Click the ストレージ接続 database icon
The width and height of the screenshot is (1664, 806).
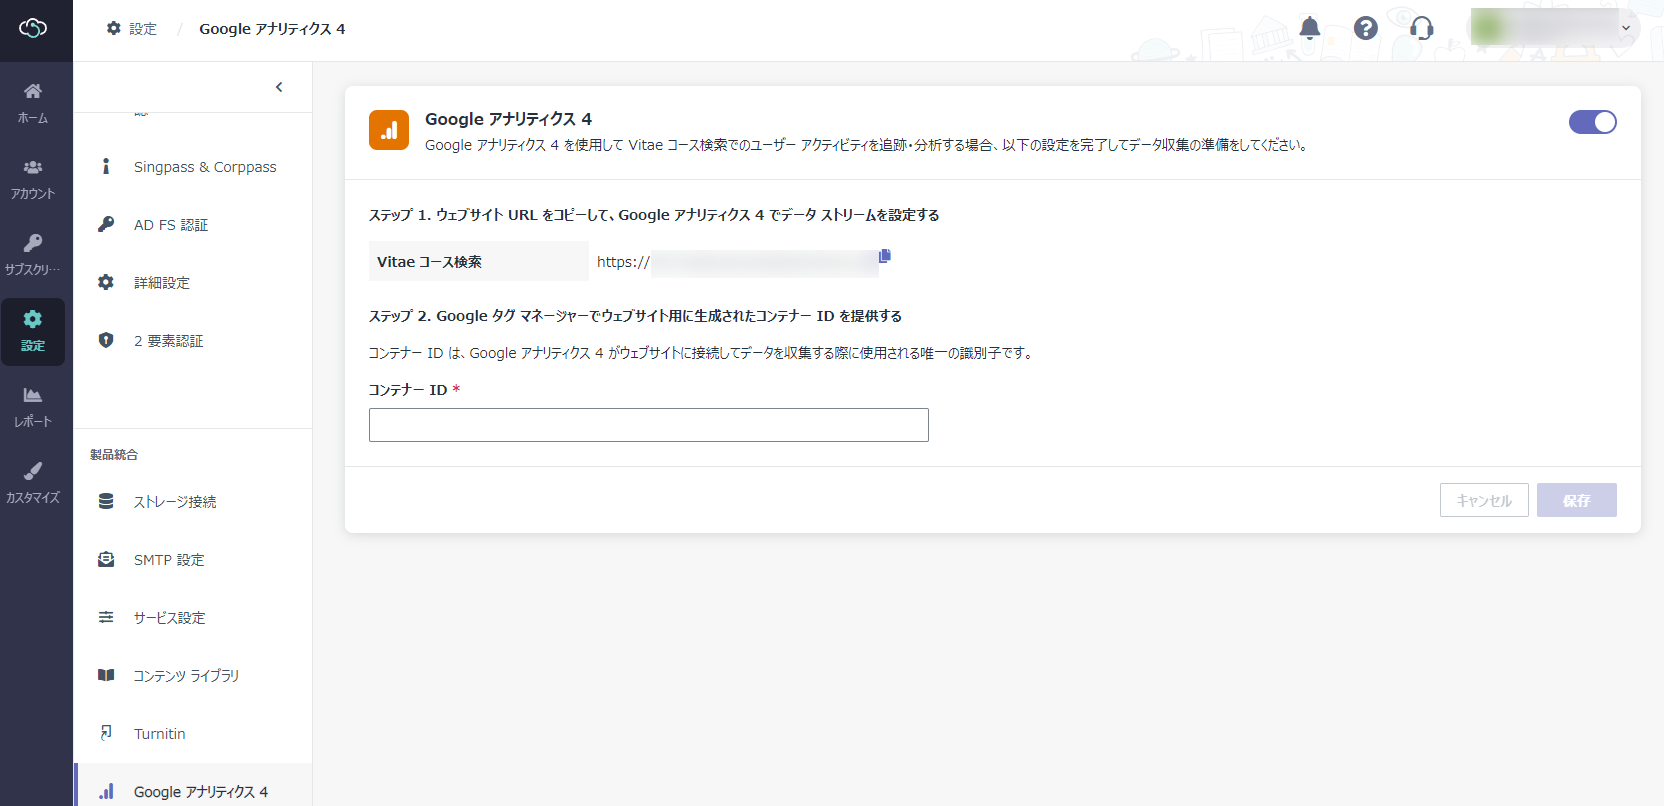(x=106, y=501)
